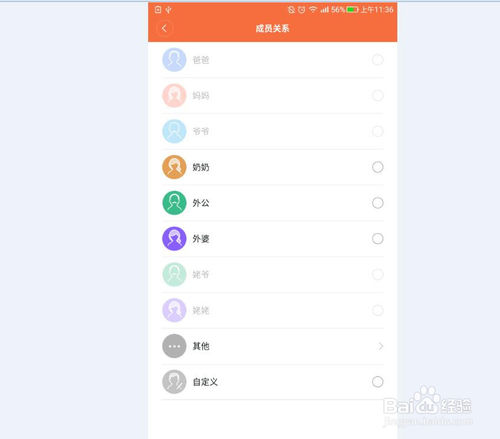Expand 其他 with the right chevron
The image size is (500, 439).
381,346
